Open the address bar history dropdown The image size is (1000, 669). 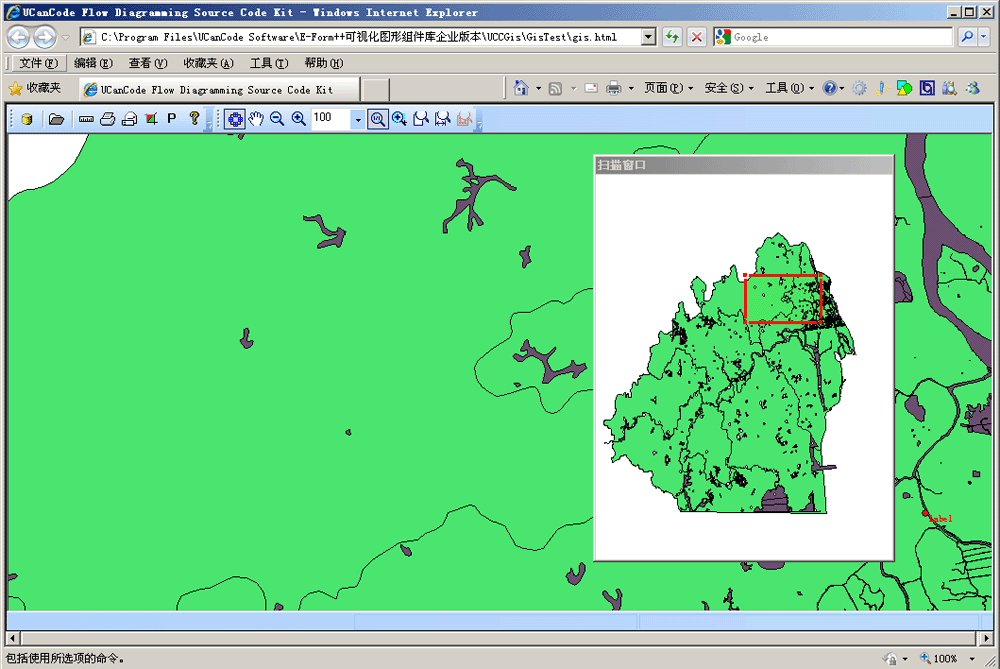coord(648,37)
